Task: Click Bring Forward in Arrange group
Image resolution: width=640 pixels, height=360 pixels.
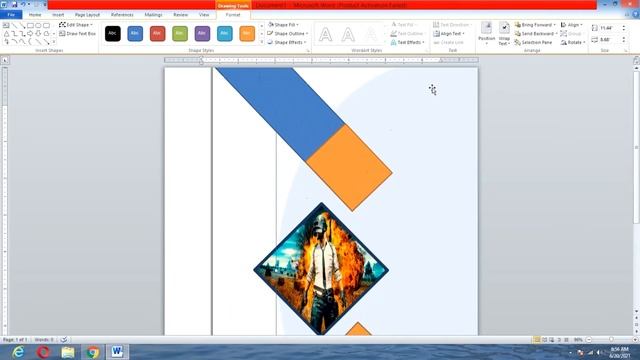Action: click(x=535, y=25)
